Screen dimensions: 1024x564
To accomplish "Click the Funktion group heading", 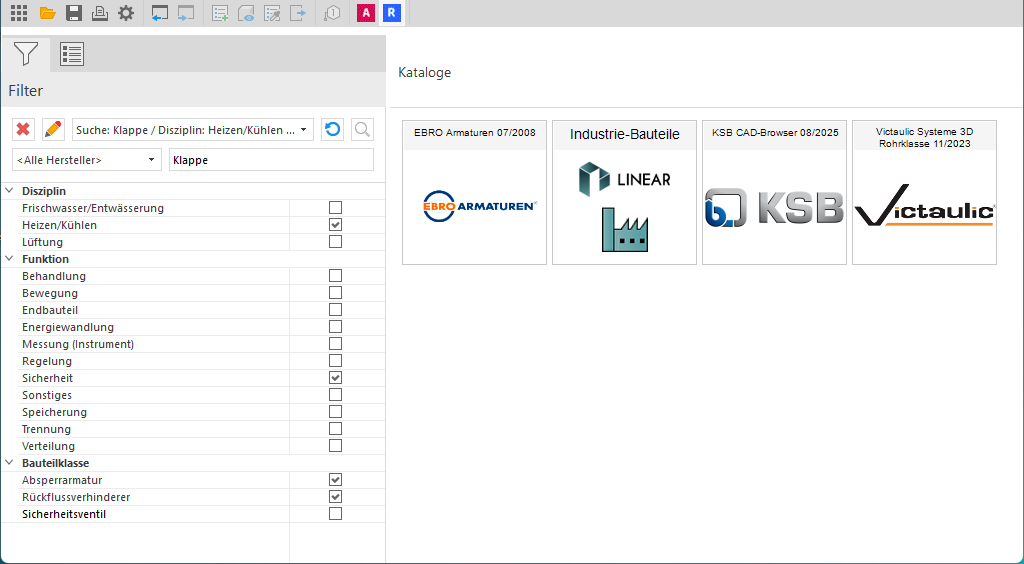I will click(x=46, y=259).
